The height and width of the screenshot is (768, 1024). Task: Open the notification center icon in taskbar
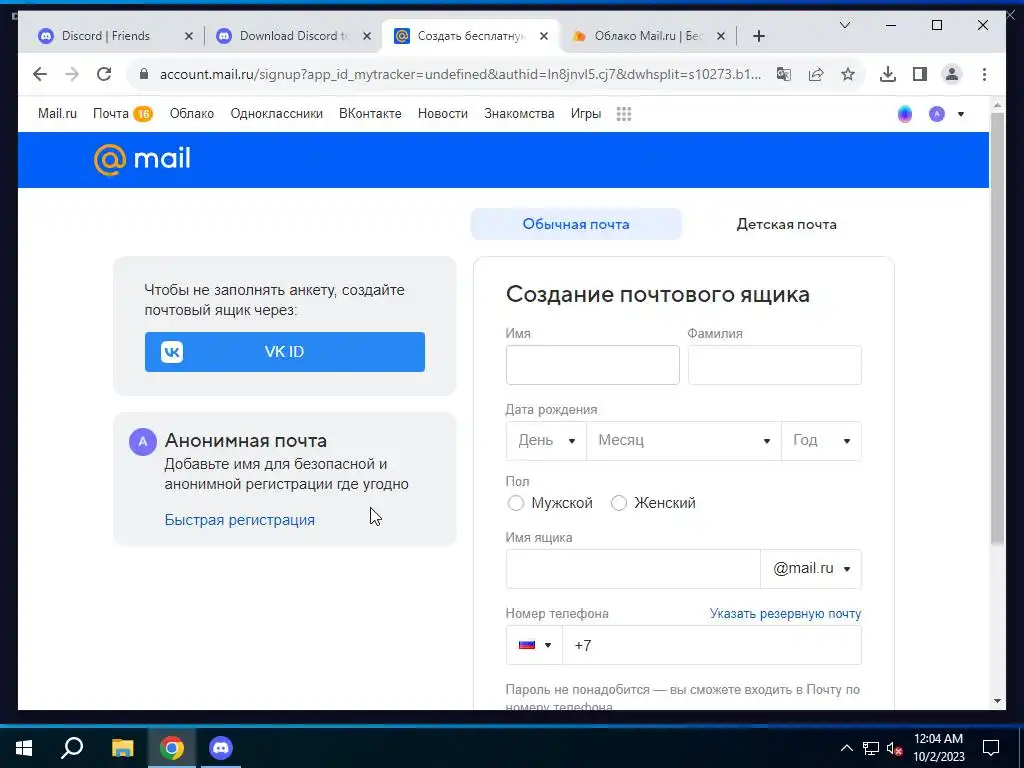coord(991,748)
